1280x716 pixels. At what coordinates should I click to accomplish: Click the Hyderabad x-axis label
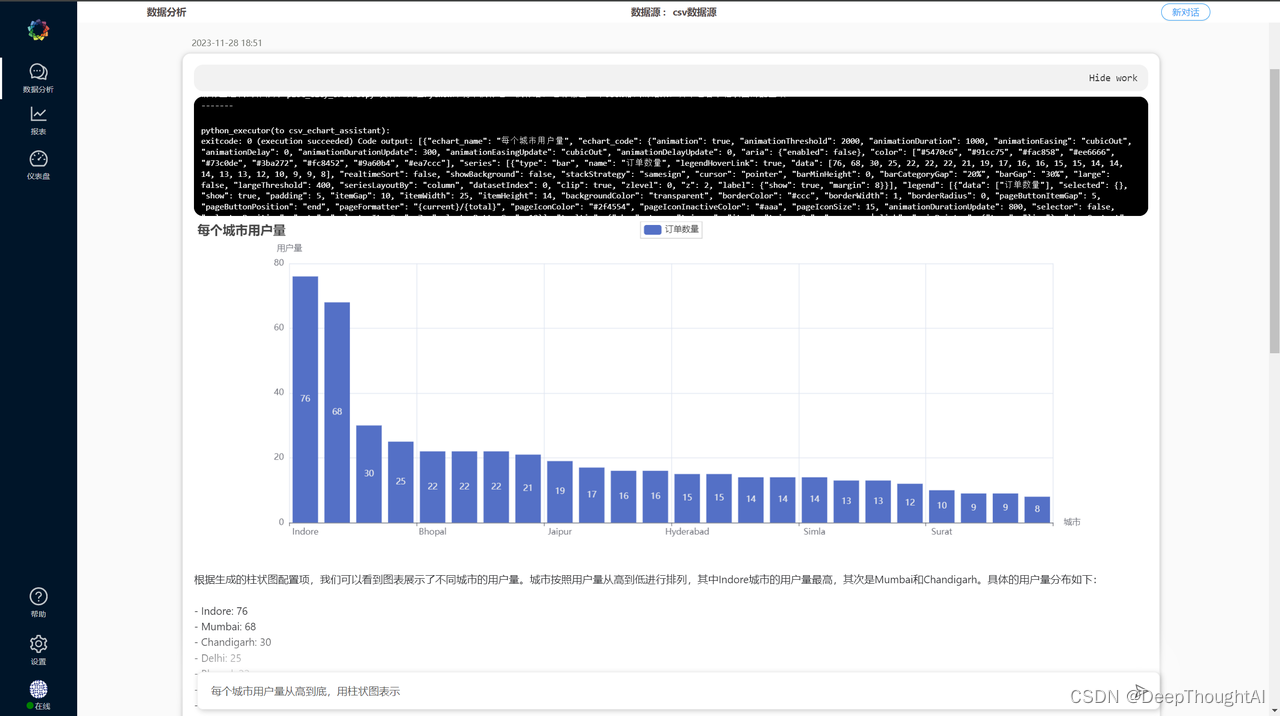[x=687, y=532]
